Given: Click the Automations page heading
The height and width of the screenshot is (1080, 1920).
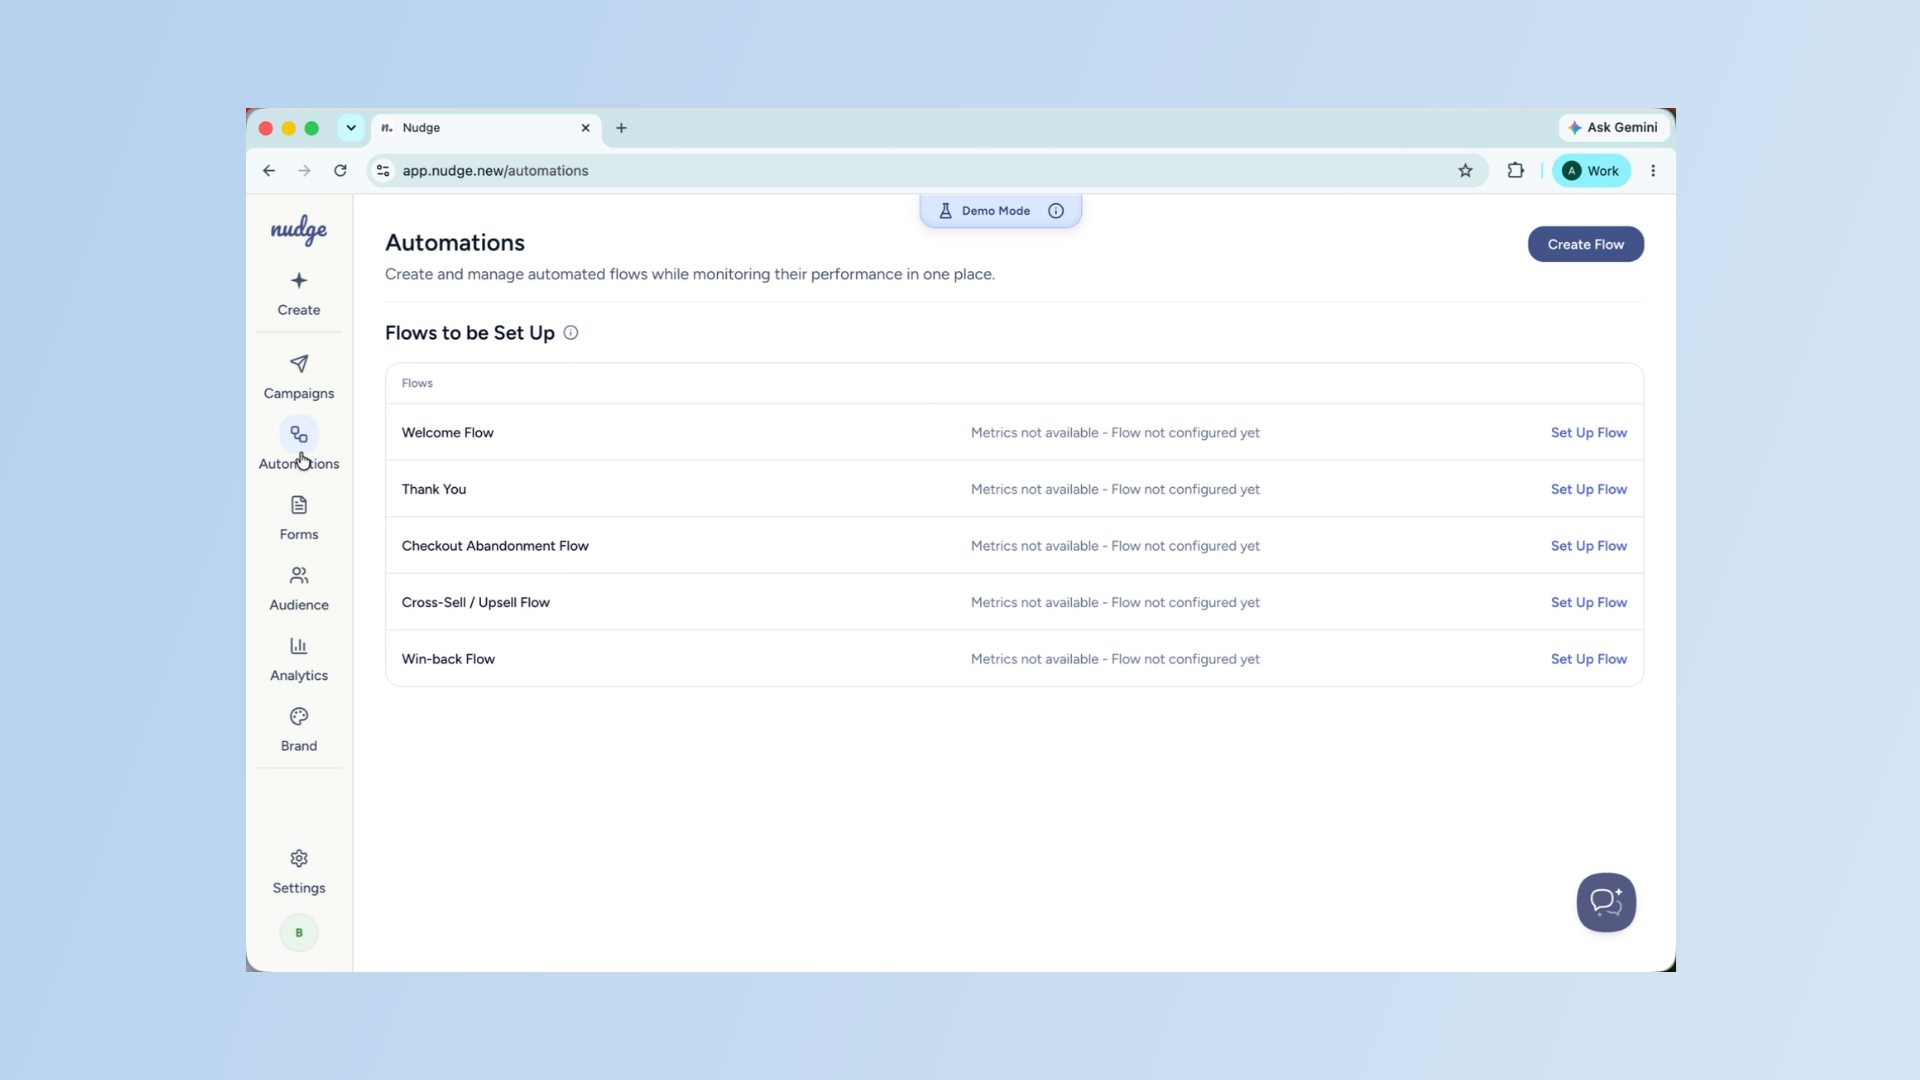Looking at the screenshot, I should 455,243.
